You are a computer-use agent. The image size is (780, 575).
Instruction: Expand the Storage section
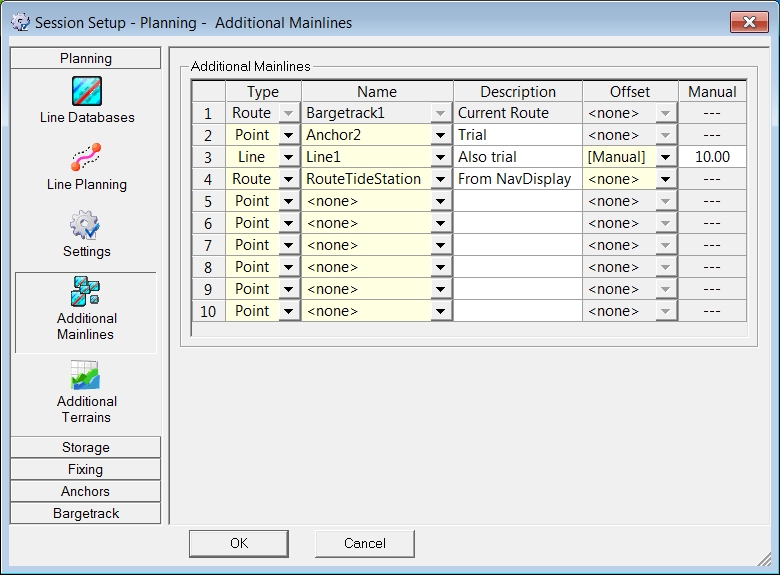coord(85,447)
